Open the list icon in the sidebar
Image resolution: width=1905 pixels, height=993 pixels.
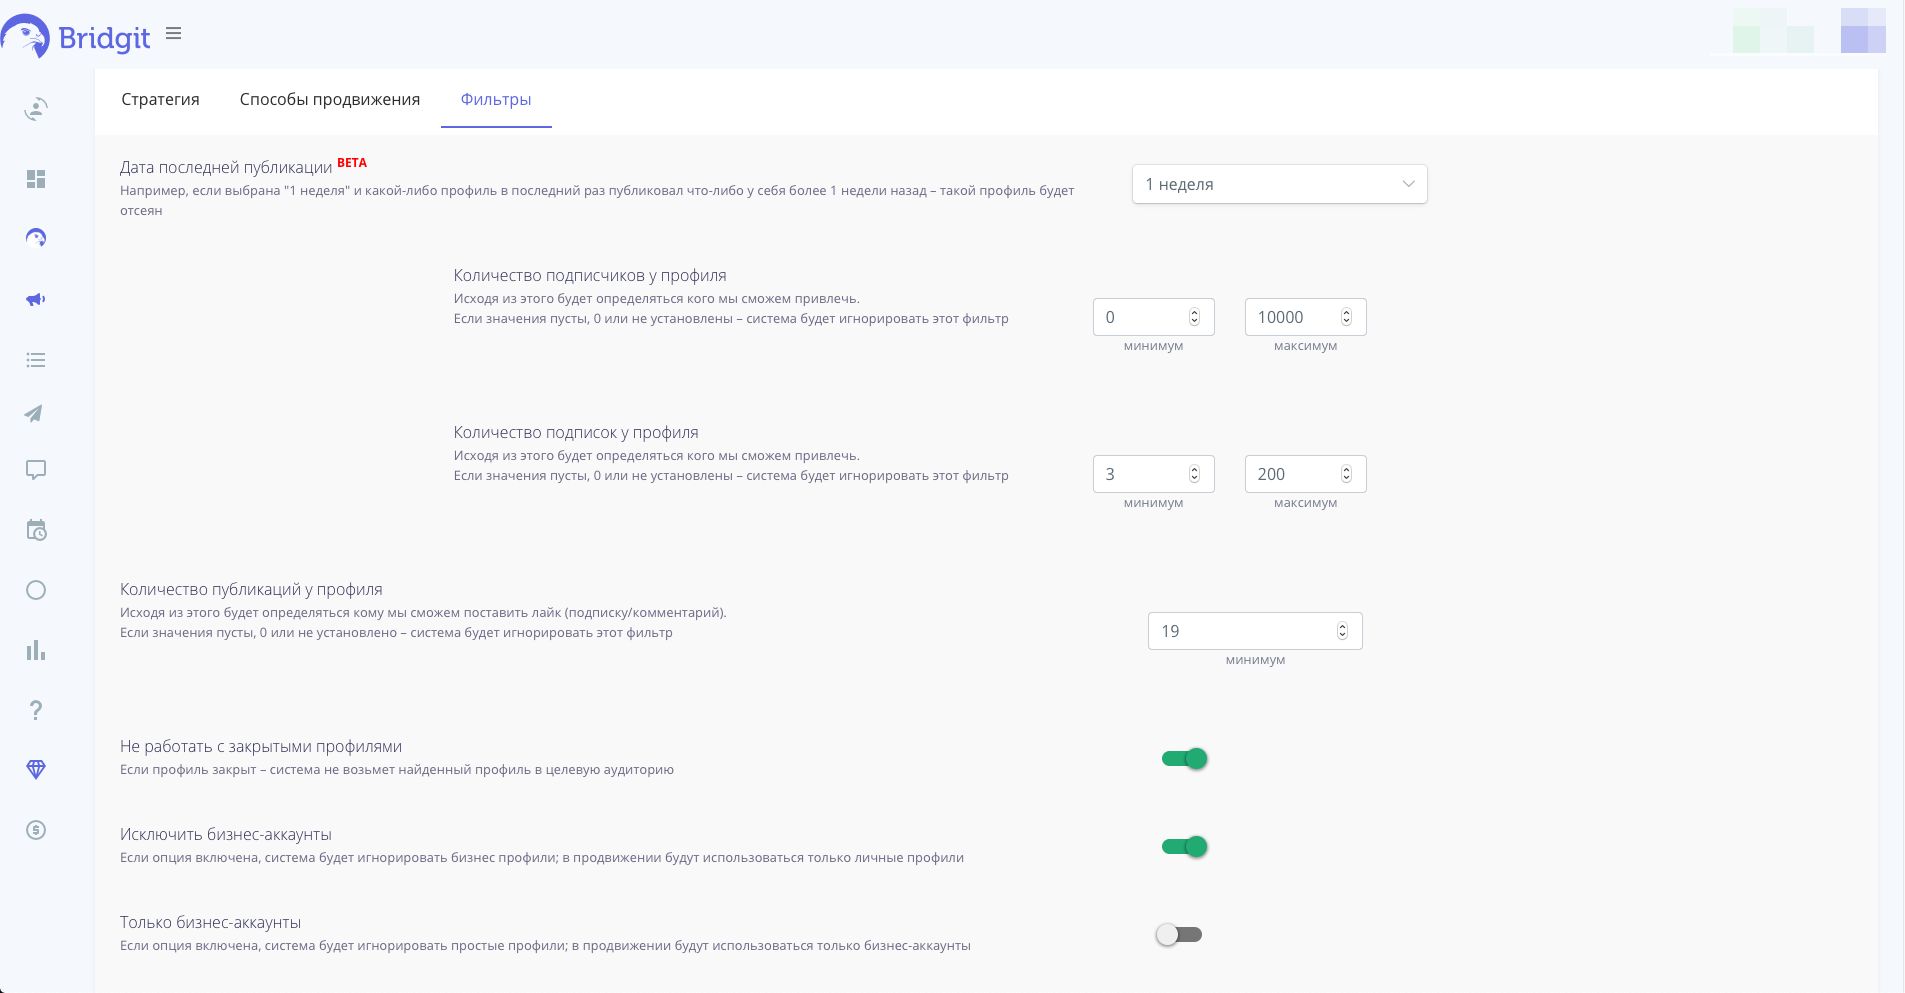[36, 360]
